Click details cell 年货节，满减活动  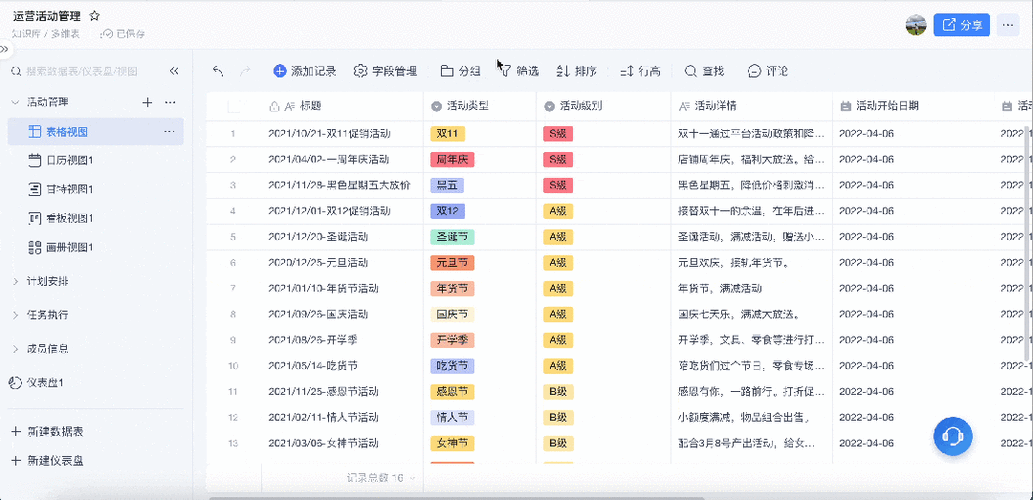pyautogui.click(x=720, y=288)
